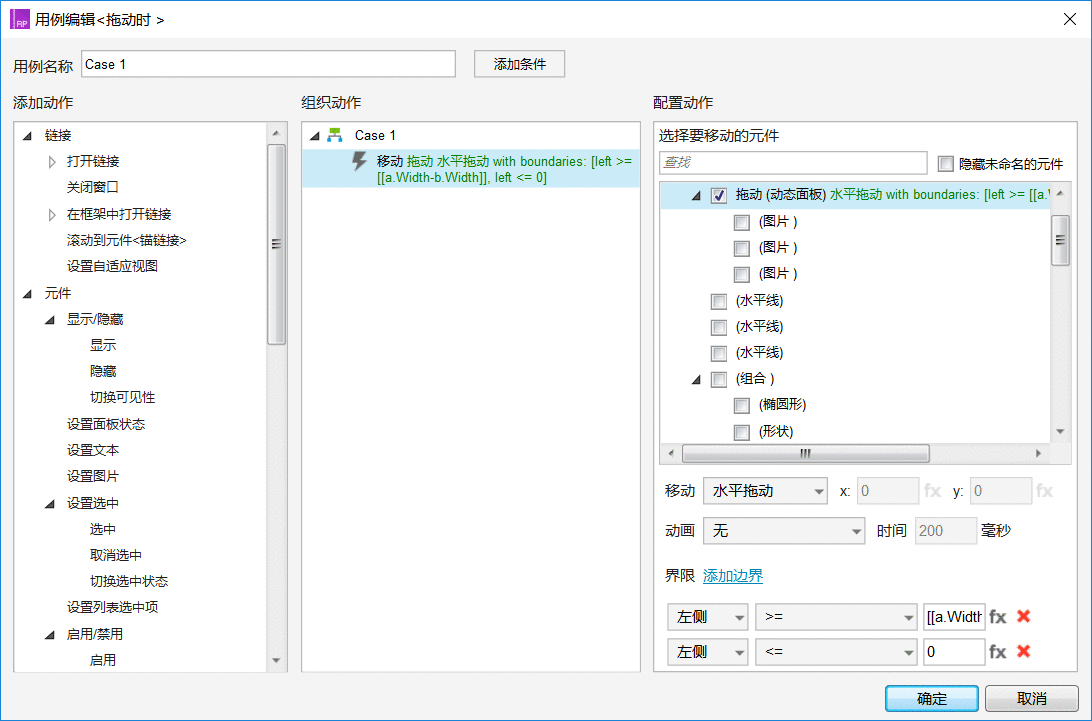Select the 移动 拖动 action row
Screen dimensions: 1092x721
click(471, 169)
